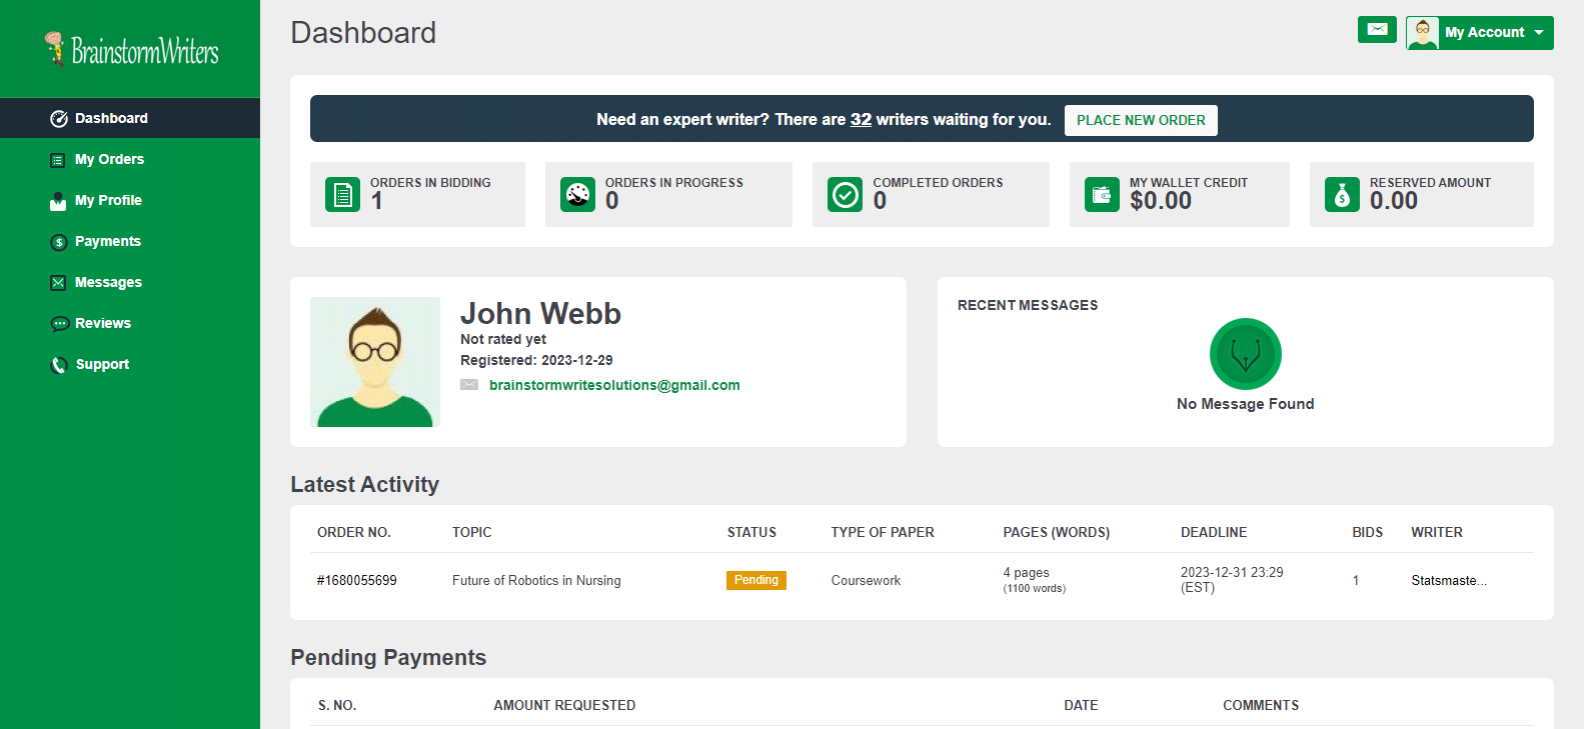Click the Support phone icon
This screenshot has width=1584, height=729.
click(x=59, y=365)
